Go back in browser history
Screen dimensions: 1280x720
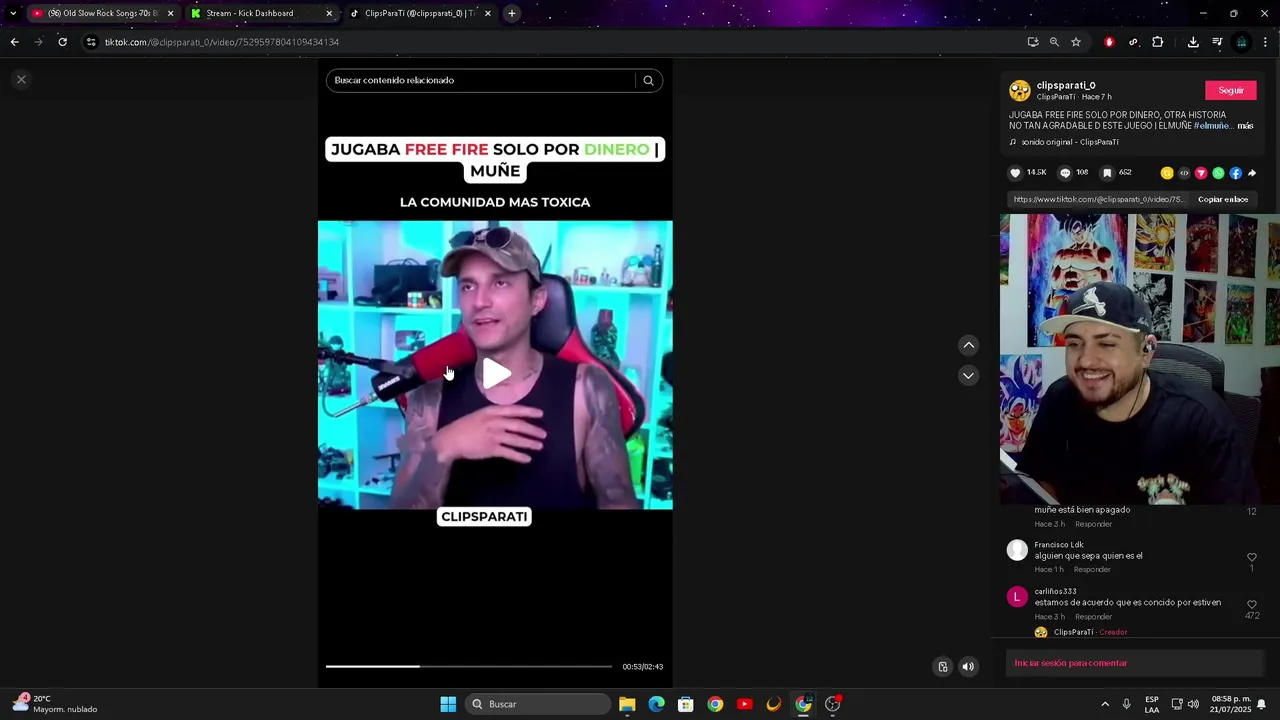14,42
